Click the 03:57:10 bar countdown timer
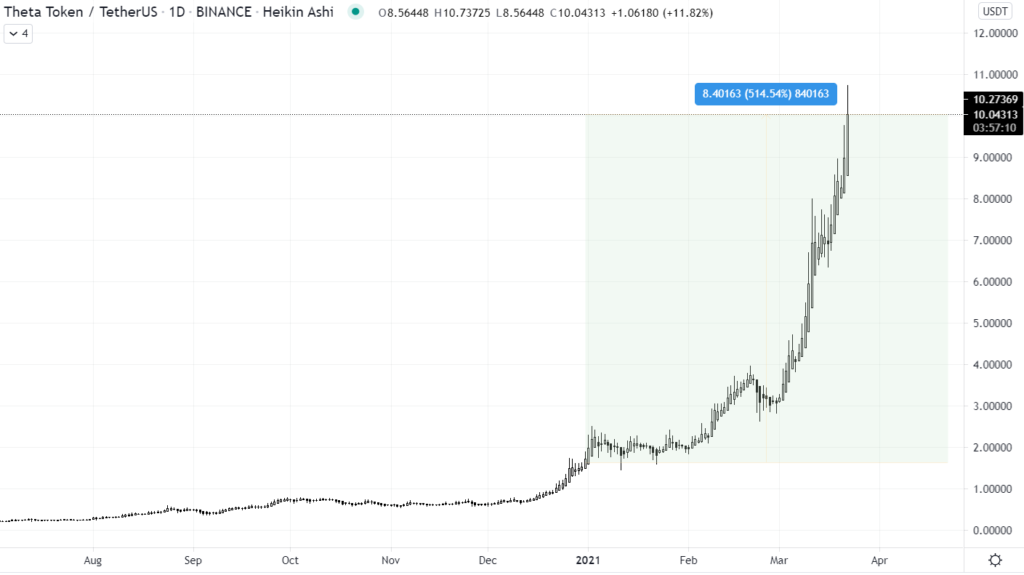The image size is (1024, 575). click(x=994, y=128)
